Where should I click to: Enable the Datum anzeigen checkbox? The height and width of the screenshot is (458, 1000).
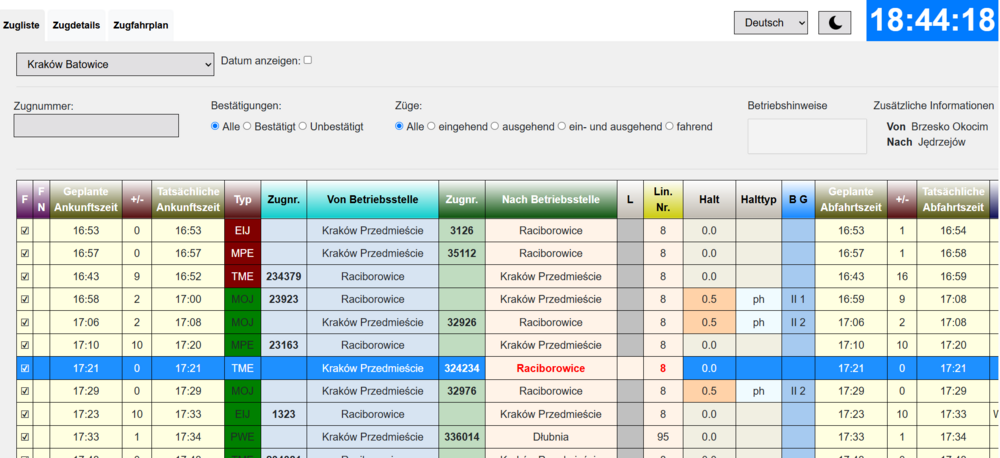308,60
